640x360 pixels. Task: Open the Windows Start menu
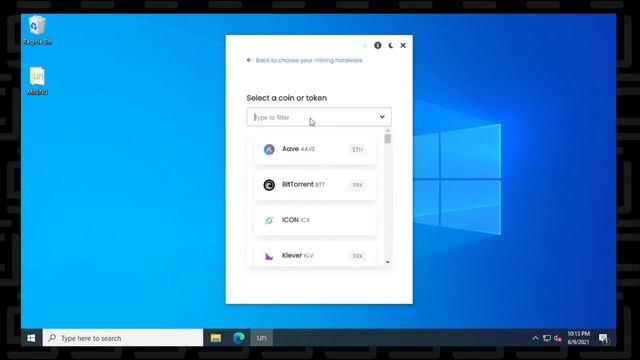click(x=31, y=338)
